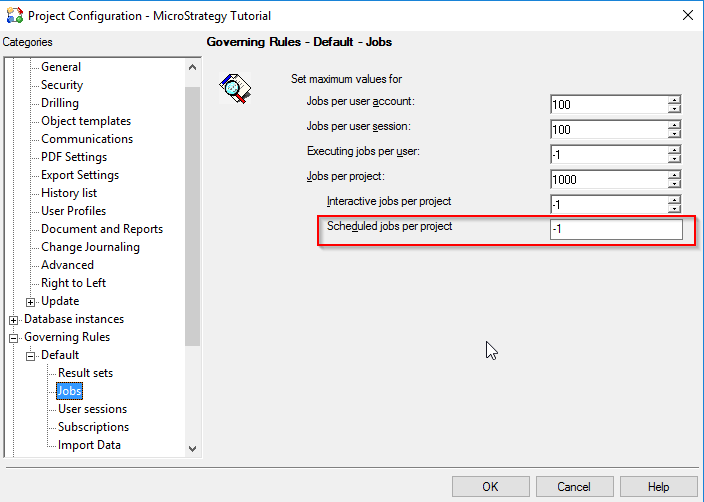The height and width of the screenshot is (502, 704).
Task: Open the Drilling category
Action: coord(60,103)
